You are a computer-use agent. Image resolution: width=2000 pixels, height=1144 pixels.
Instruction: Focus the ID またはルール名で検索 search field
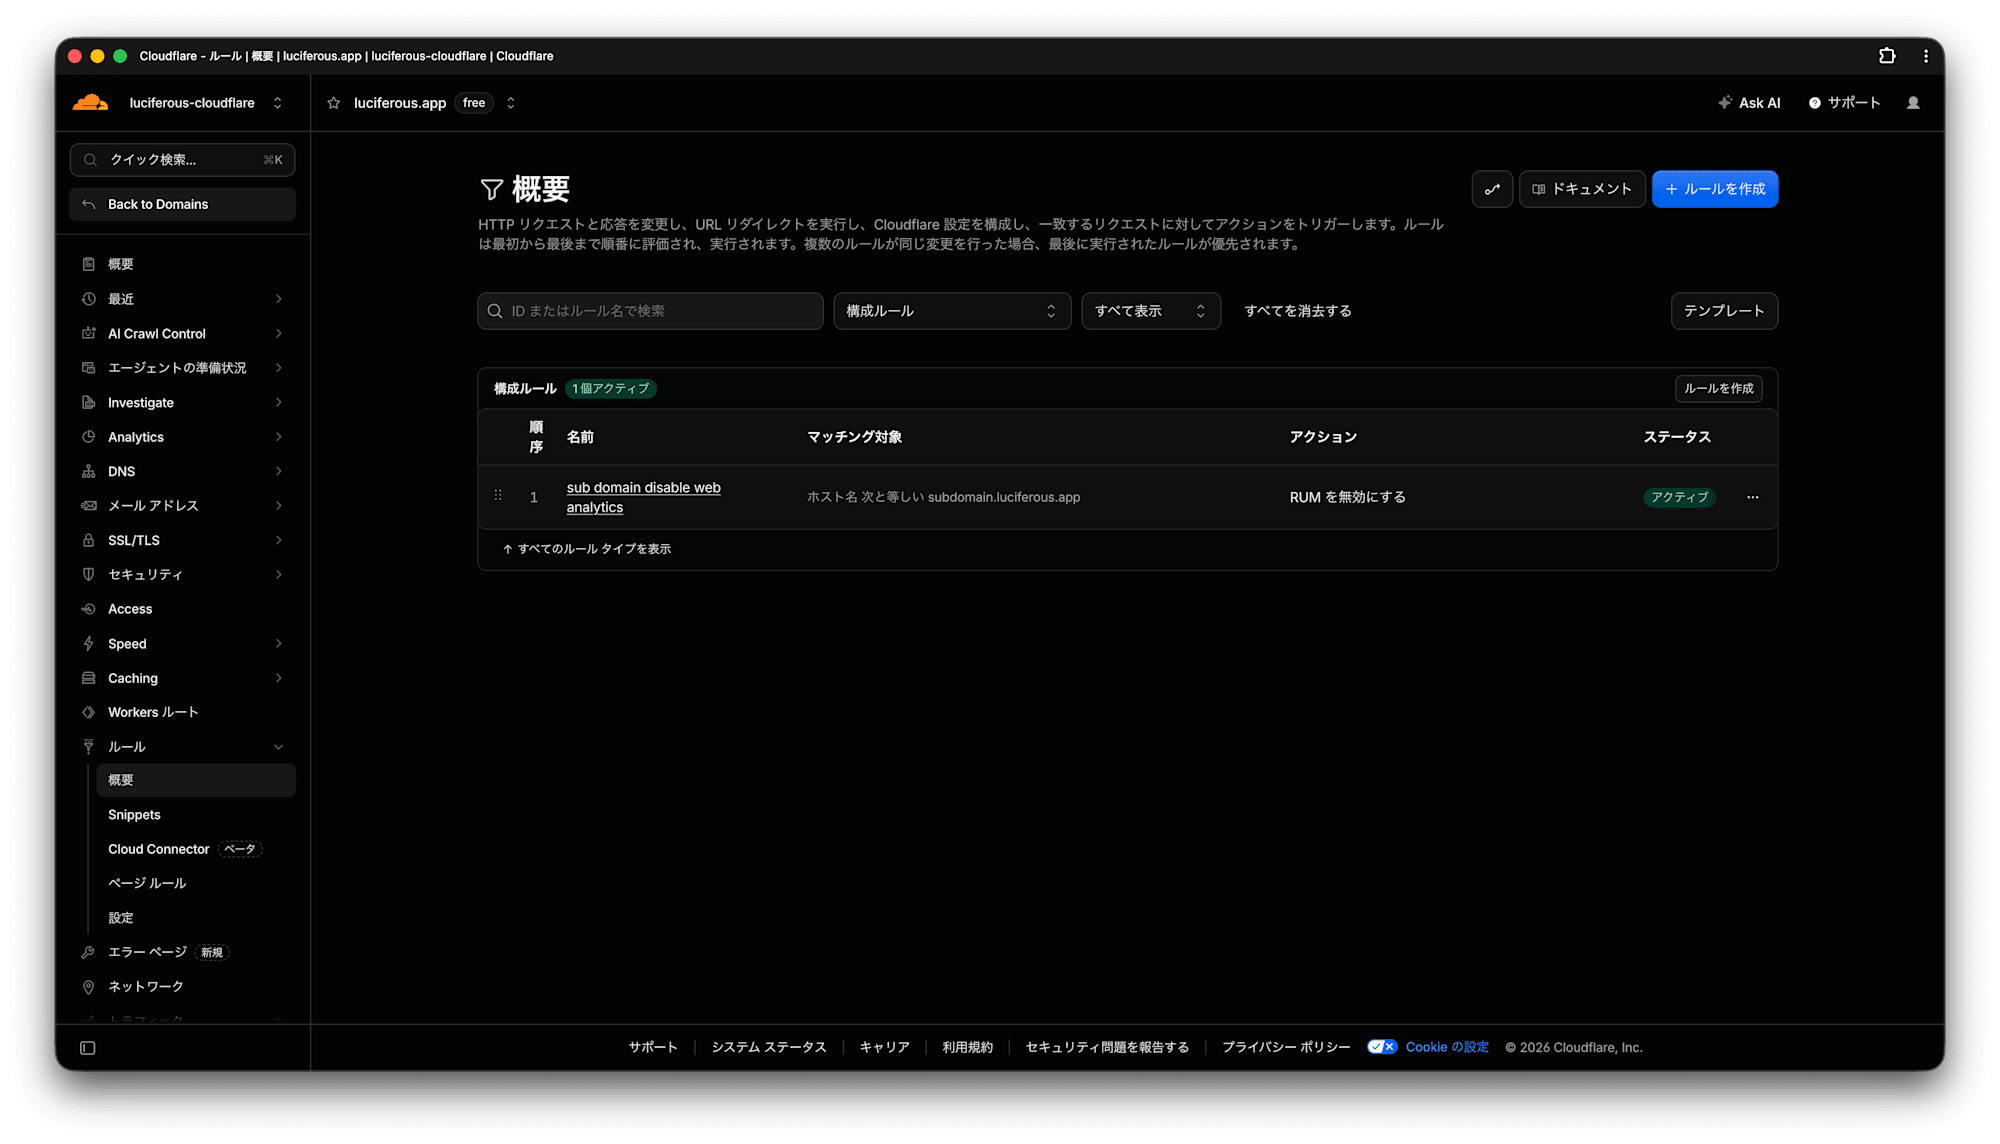650,311
